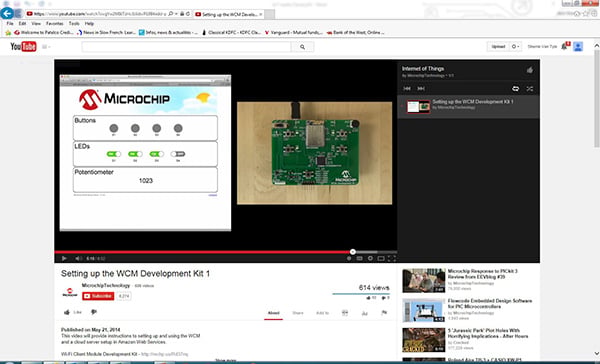Open the transcript icon
The image size is (600, 364).
tap(345, 313)
